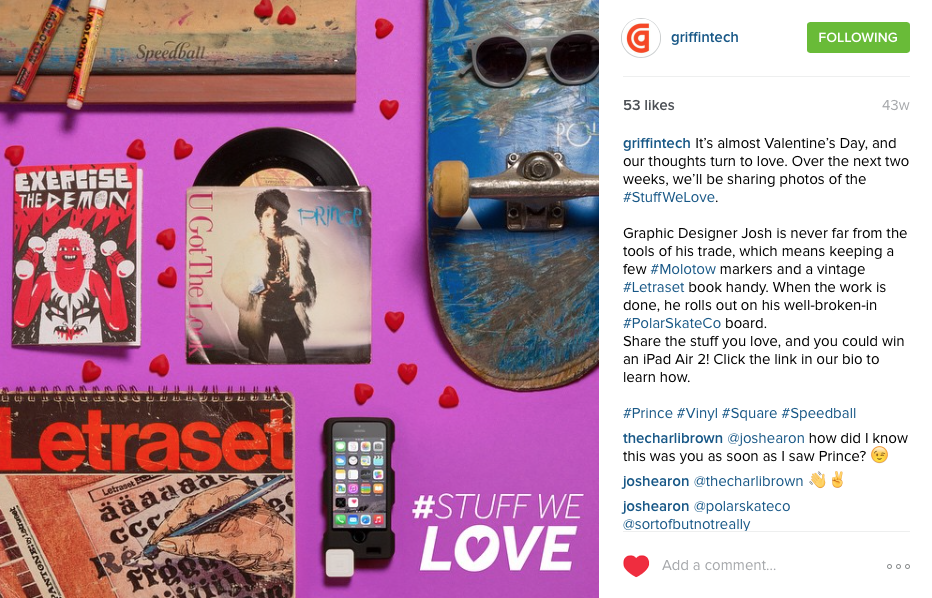Open the three-dot more options menu
Screen dimensions: 932x598
(x=898, y=566)
